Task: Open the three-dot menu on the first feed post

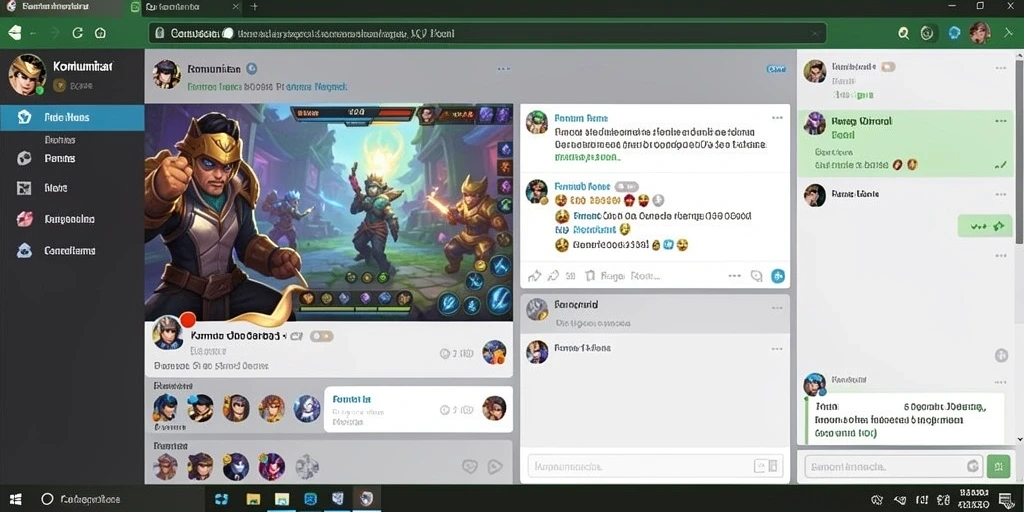Action: (x=776, y=118)
